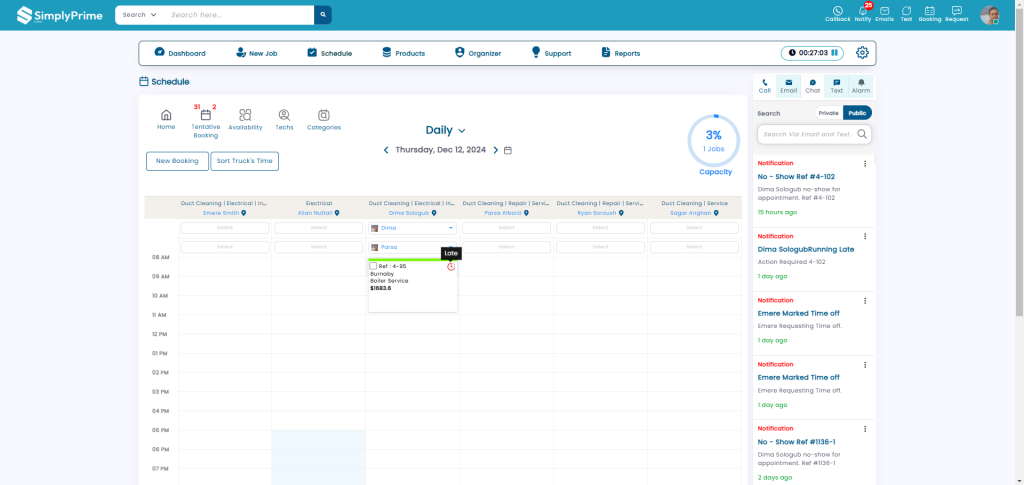Image resolution: width=1024 pixels, height=485 pixels.
Task: Open No - Show Ref #1136-1 notification
Action: 796,442
